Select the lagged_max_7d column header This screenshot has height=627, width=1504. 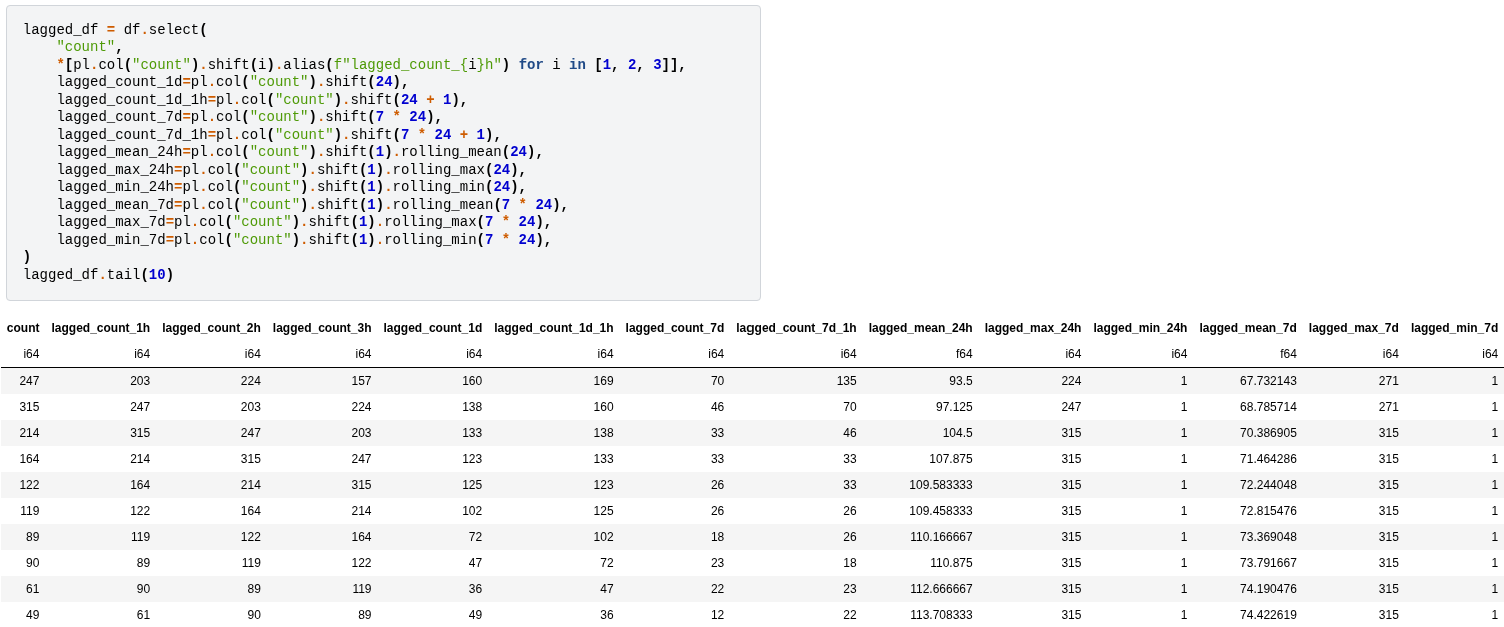(1354, 328)
